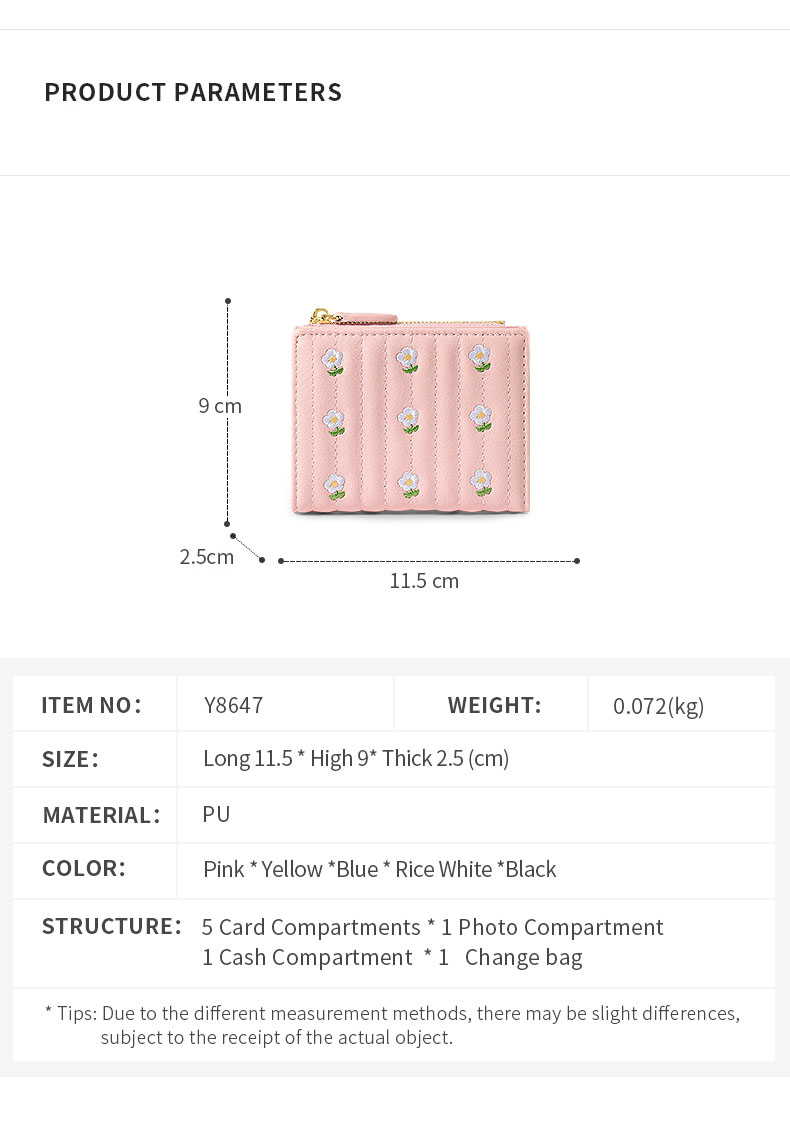
Task: Click the STRUCTURE compartments description
Action: tap(433, 942)
